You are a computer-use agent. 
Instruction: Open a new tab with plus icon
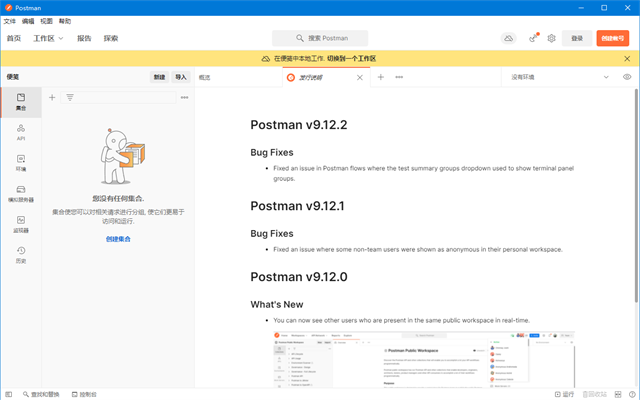(380, 77)
